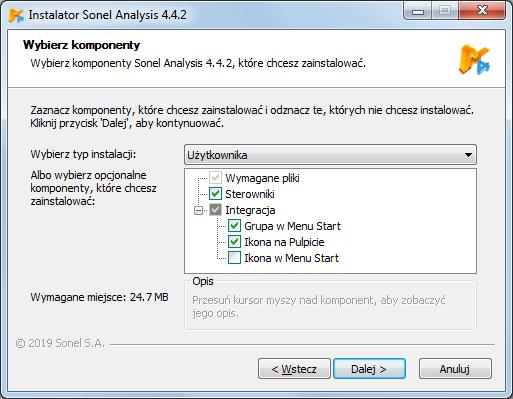Toggle the Sterowniki checkbox
Image resolution: width=513 pixels, height=399 pixels.
[x=215, y=193]
